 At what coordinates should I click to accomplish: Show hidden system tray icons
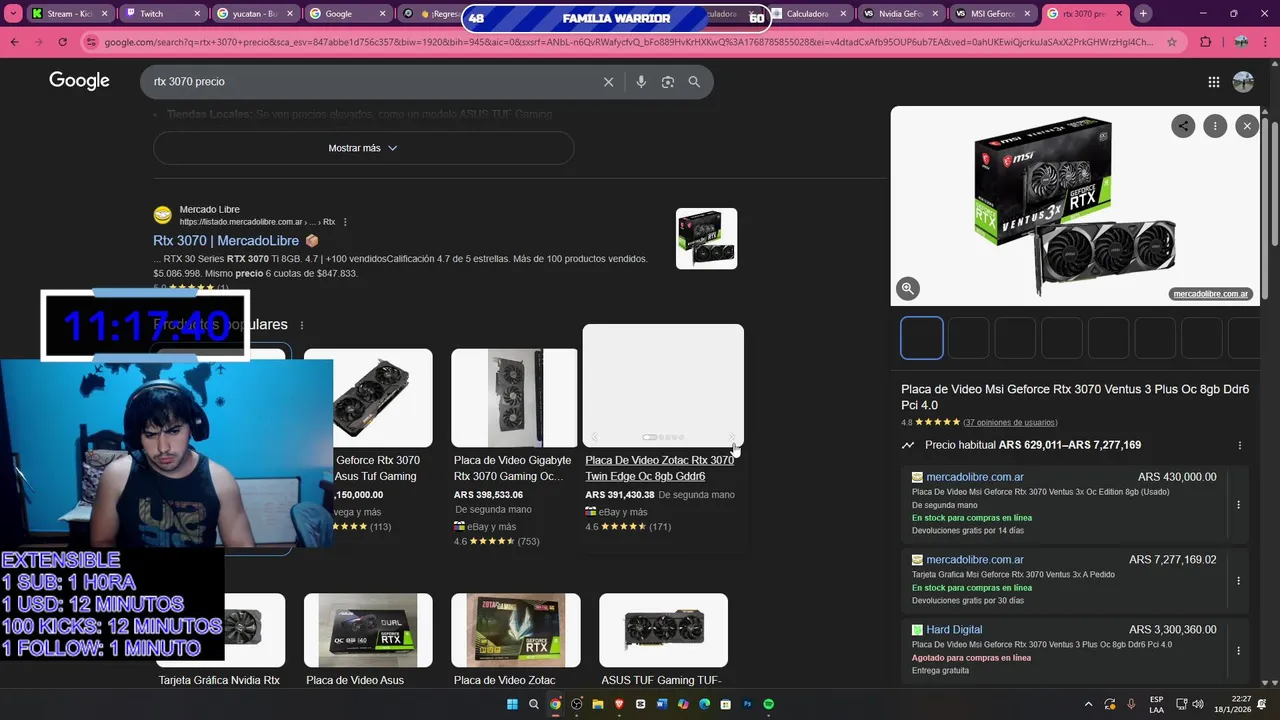click(x=1089, y=704)
